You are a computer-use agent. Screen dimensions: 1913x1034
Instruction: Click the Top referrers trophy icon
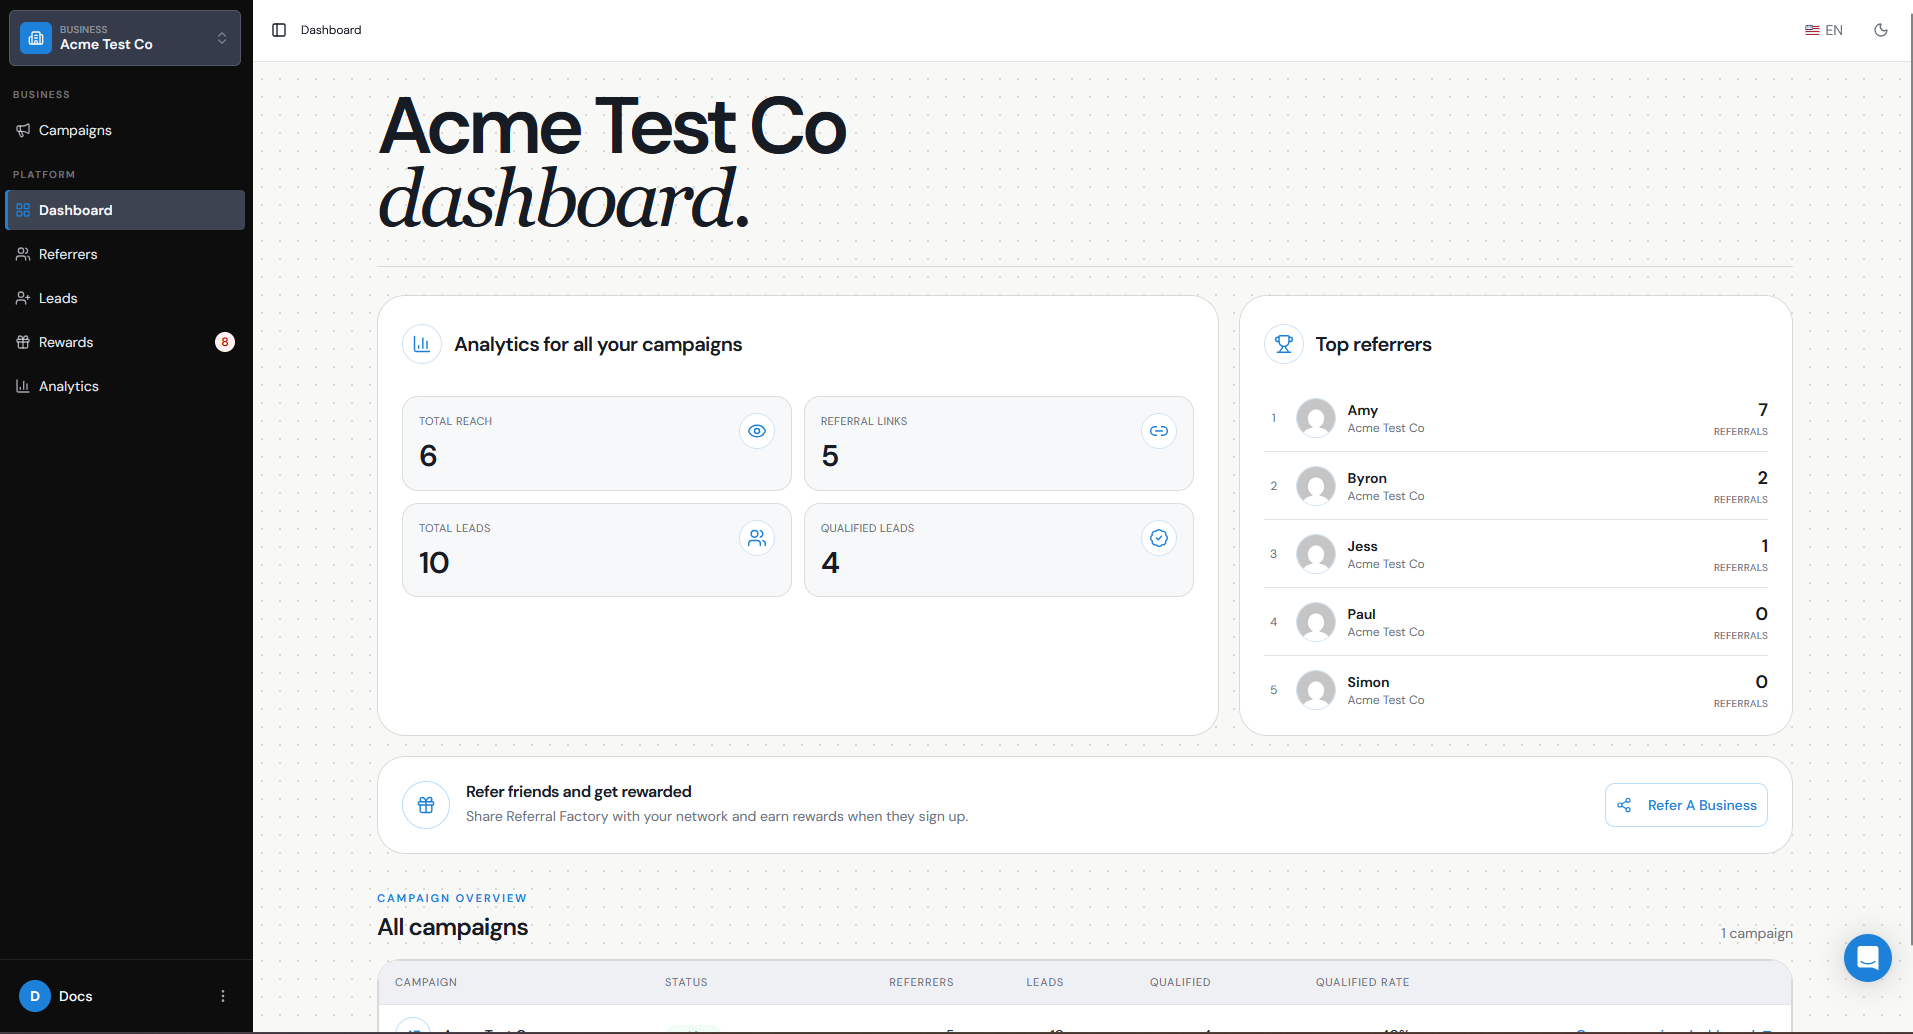(x=1284, y=344)
